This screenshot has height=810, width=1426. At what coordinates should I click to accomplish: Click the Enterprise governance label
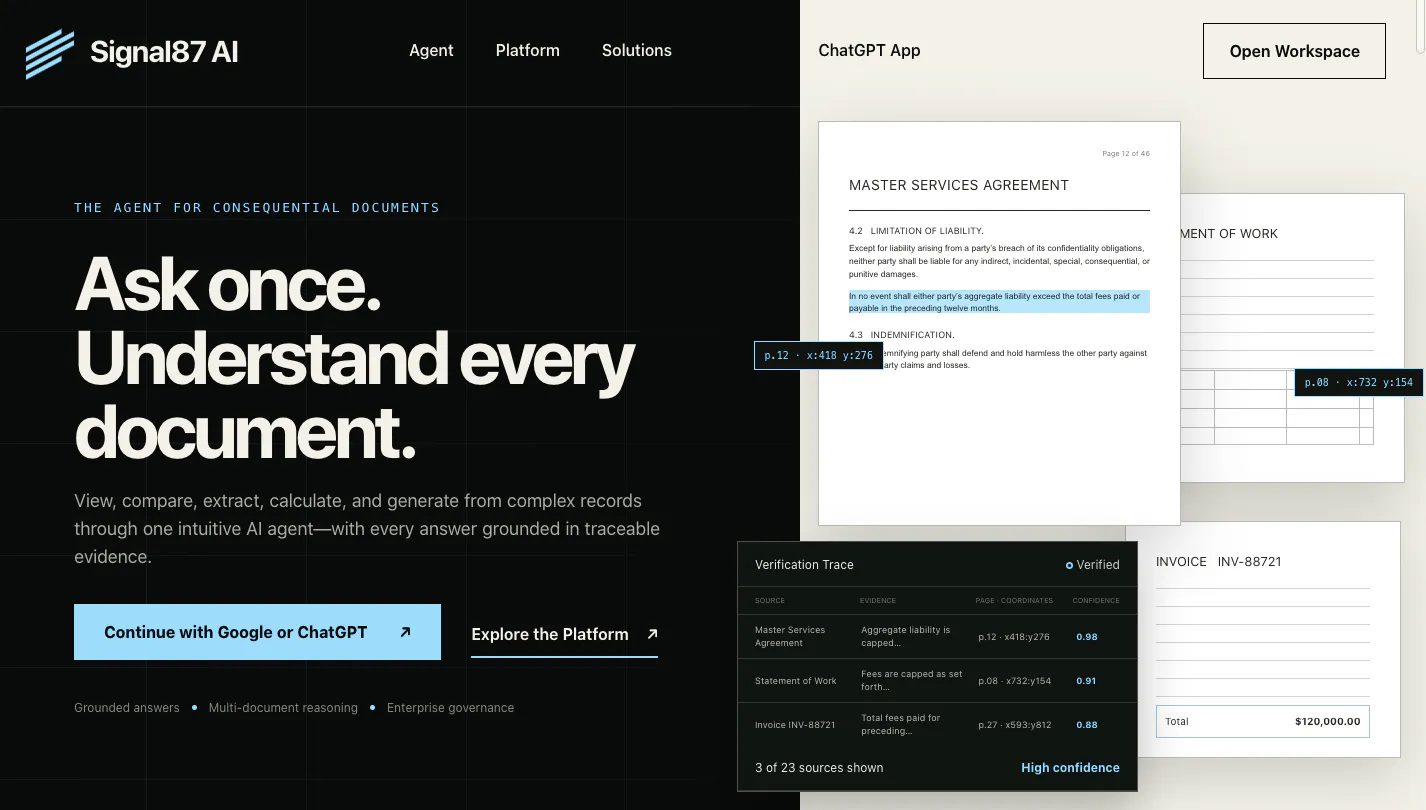[450, 708]
